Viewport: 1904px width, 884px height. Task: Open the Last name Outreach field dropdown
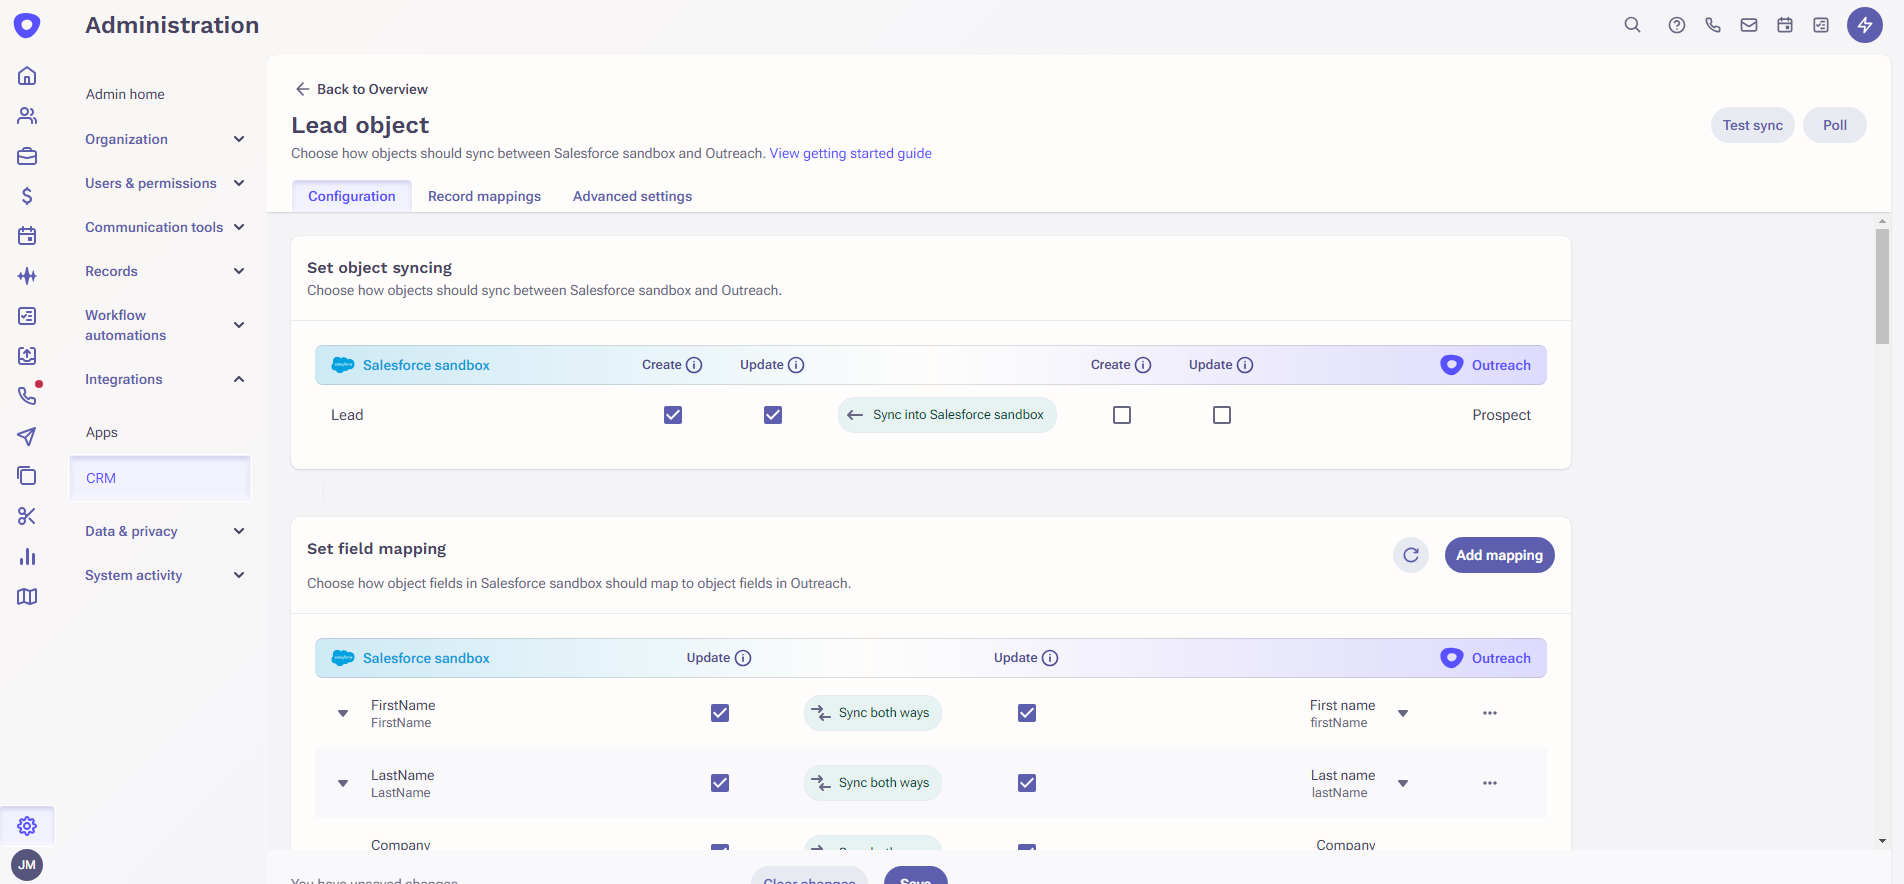[x=1403, y=783]
